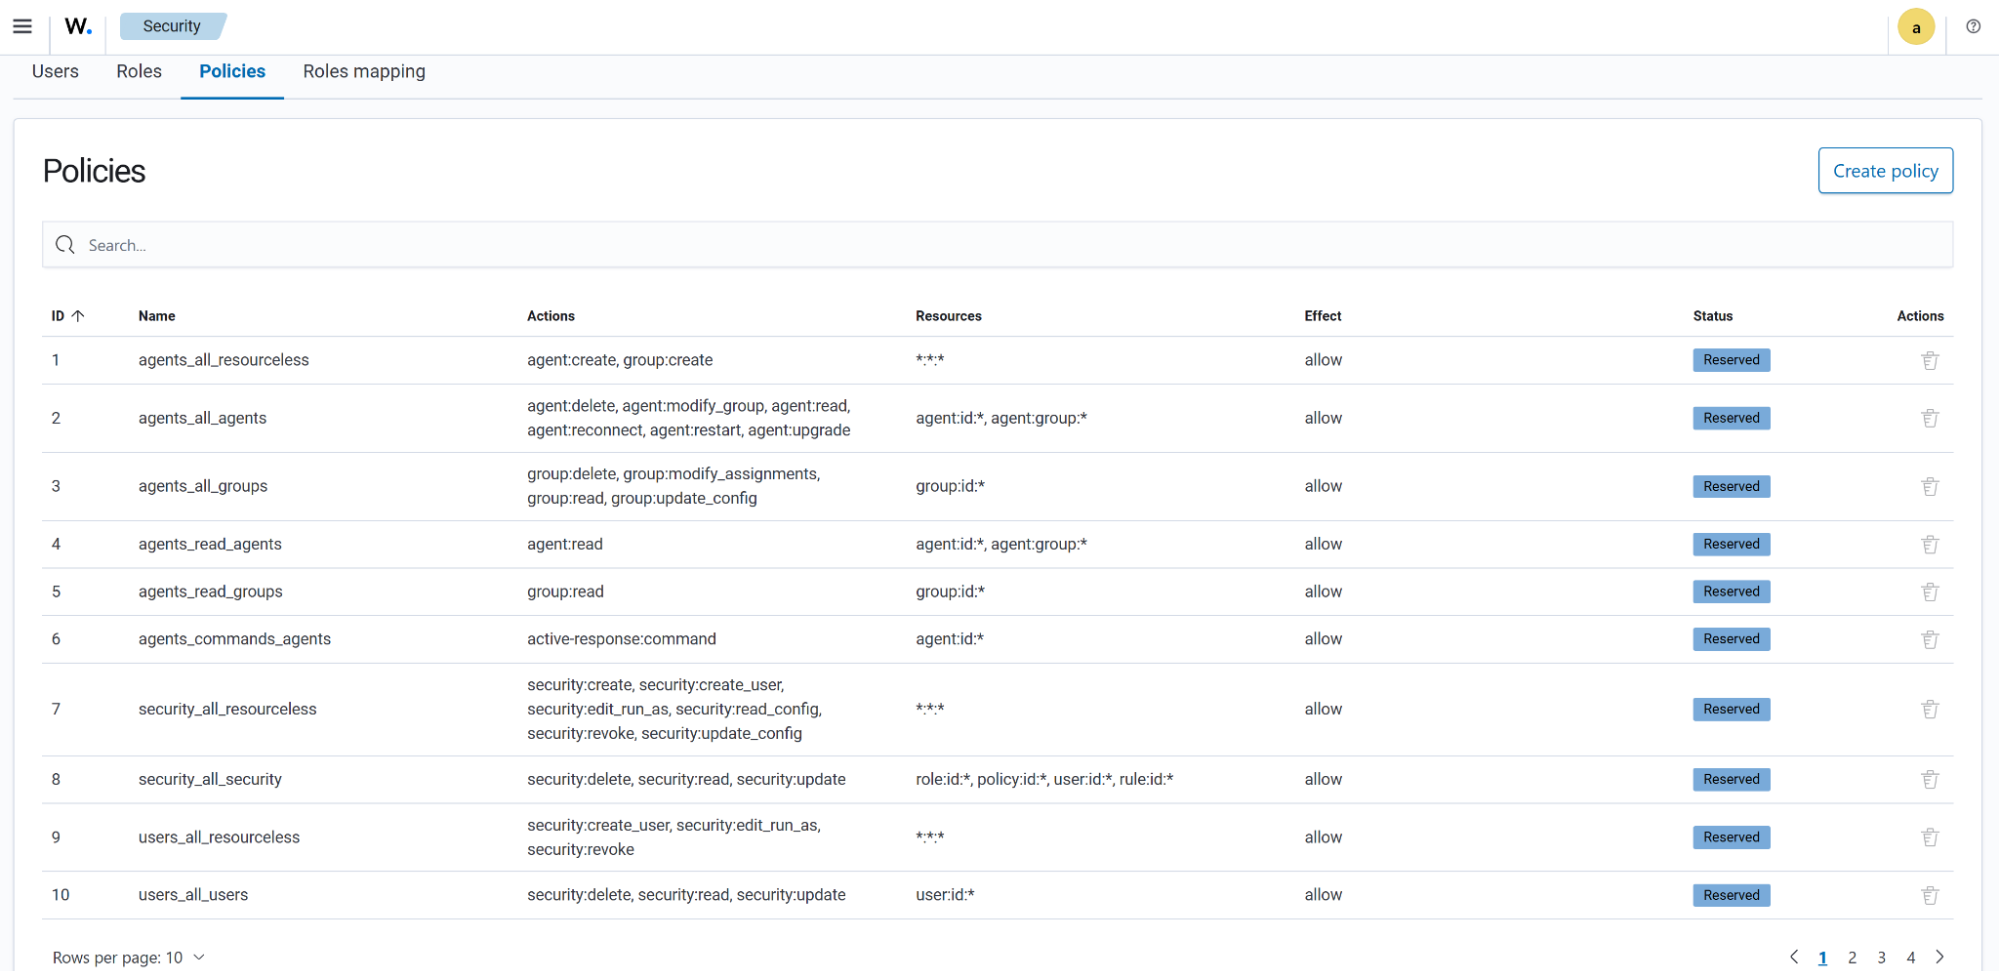This screenshot has height=972, width=1999.
Task: Toggle the ID column sort order
Action: 68,315
